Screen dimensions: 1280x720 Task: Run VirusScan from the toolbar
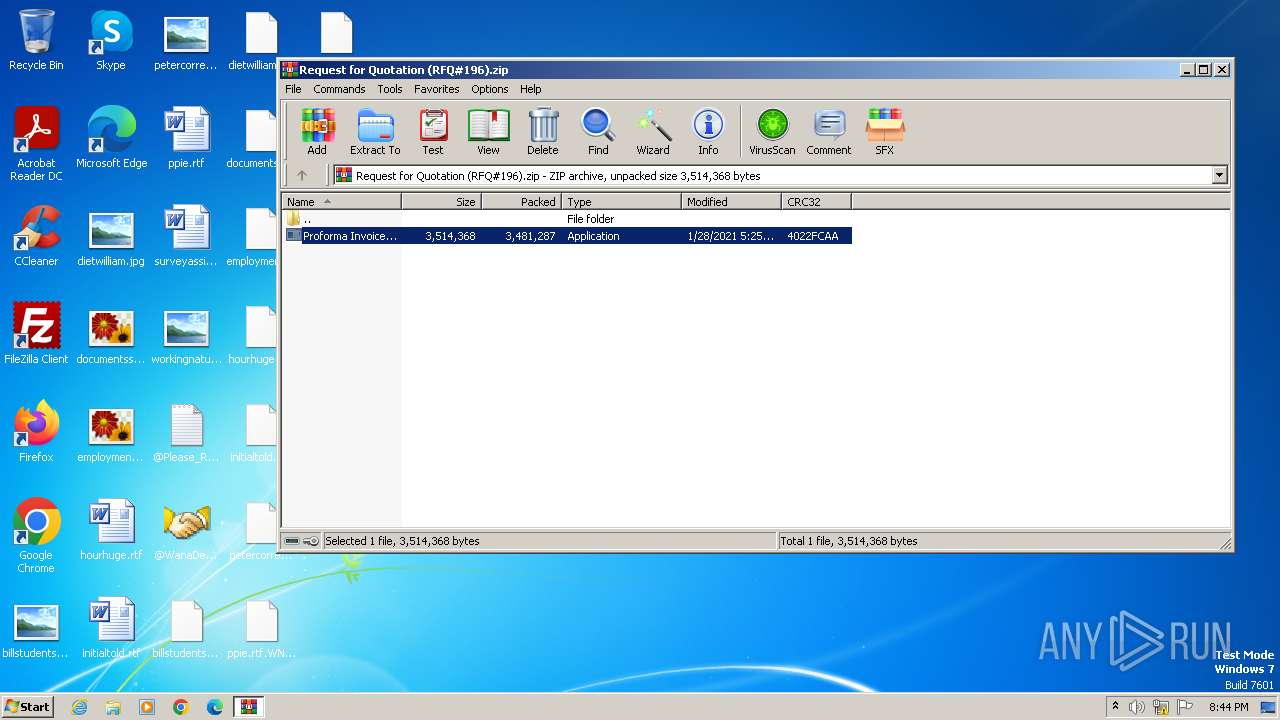772,132
